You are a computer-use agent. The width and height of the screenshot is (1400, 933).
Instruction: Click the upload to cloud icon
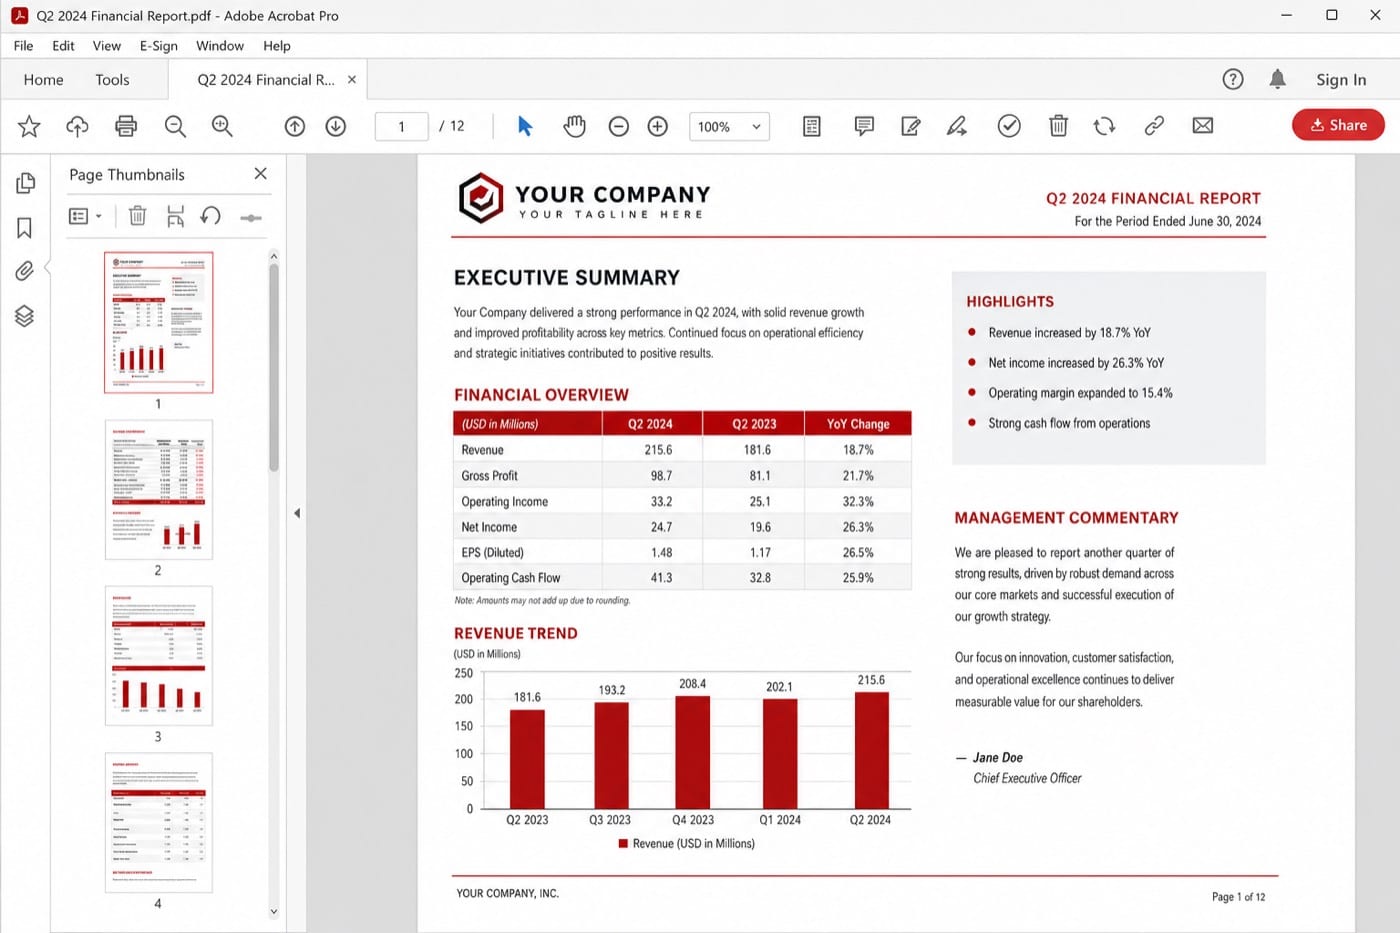pyautogui.click(x=77, y=126)
